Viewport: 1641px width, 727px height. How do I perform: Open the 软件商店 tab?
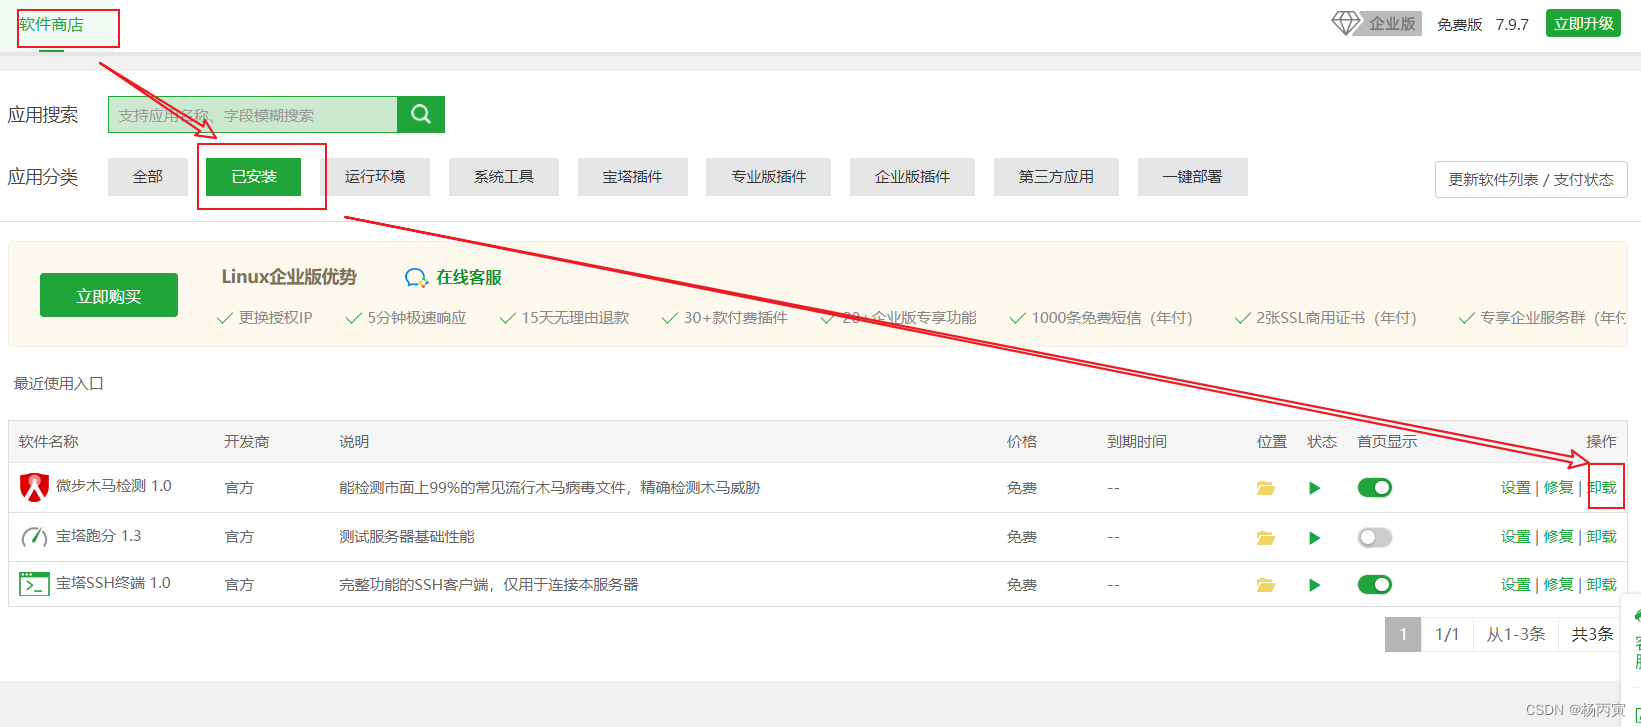point(51,25)
